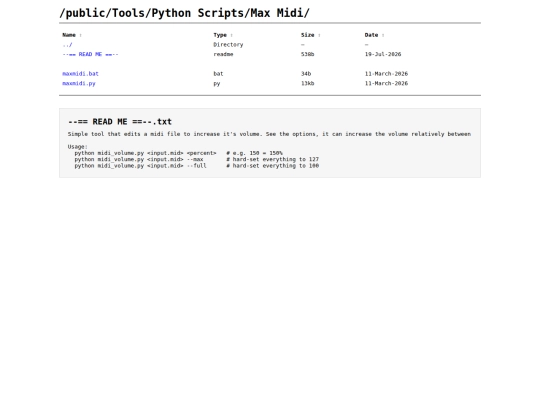This screenshot has width=540, height=405.
Task: Click the usage line with --max option
Action: [x=197, y=159]
